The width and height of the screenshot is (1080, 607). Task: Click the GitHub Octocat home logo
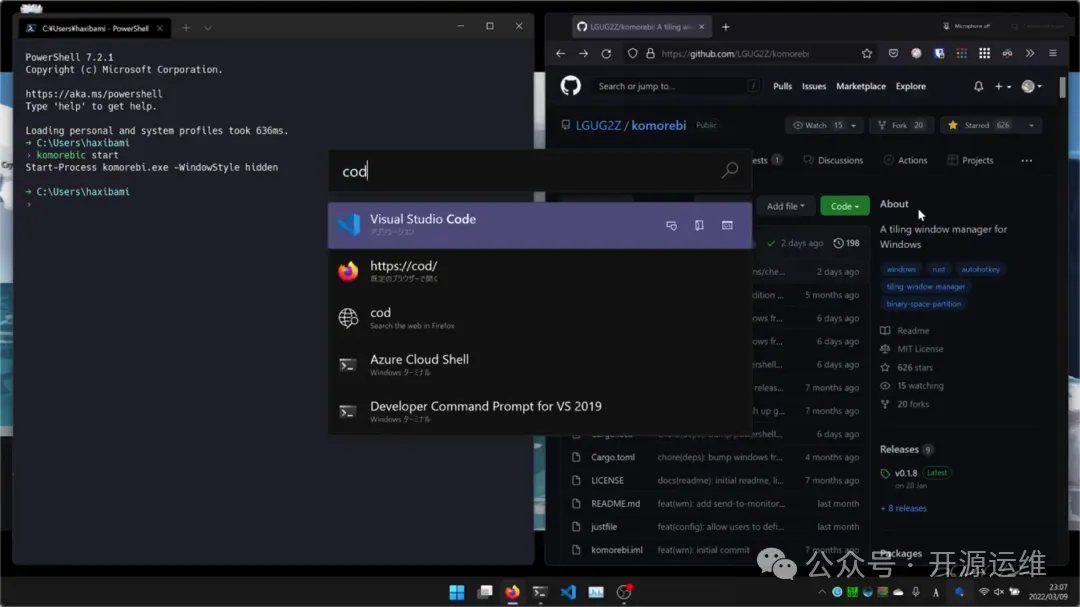click(x=570, y=86)
